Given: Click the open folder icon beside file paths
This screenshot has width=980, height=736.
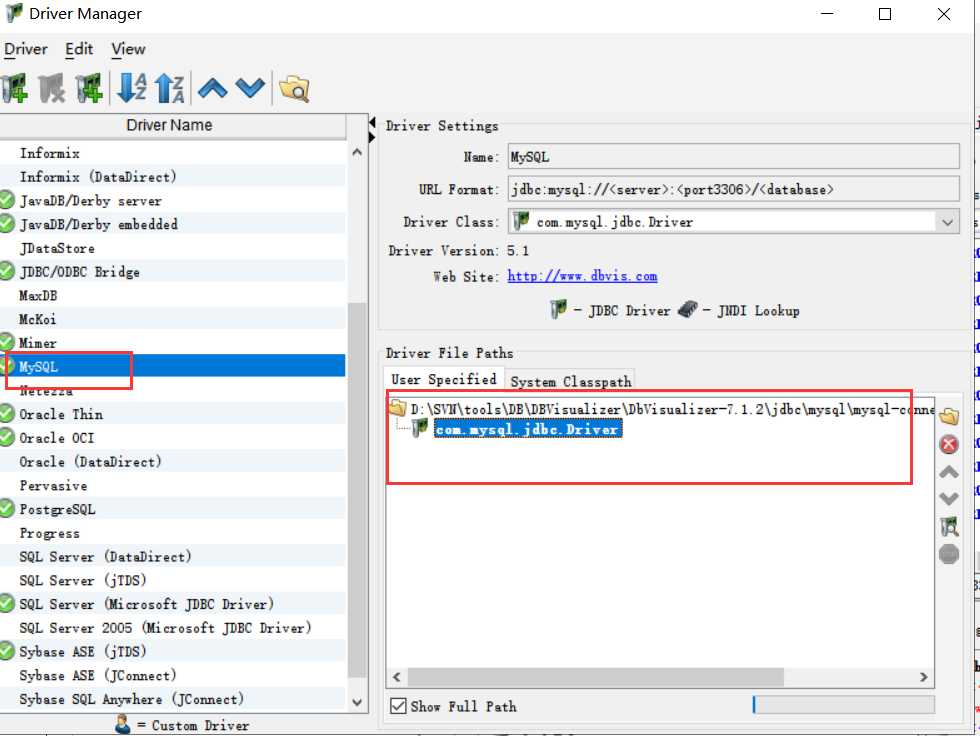Looking at the screenshot, I should point(949,416).
